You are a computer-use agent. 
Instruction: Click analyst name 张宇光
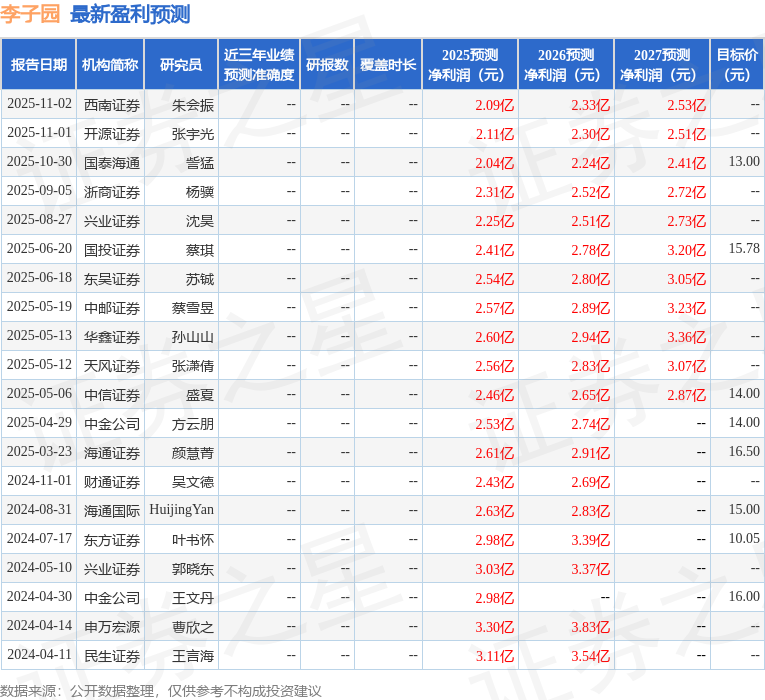pos(193,134)
